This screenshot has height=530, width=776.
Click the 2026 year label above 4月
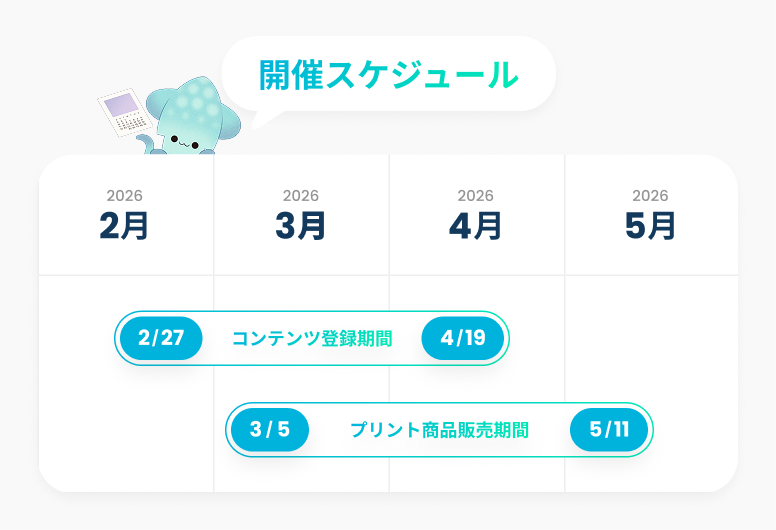pyautogui.click(x=476, y=196)
